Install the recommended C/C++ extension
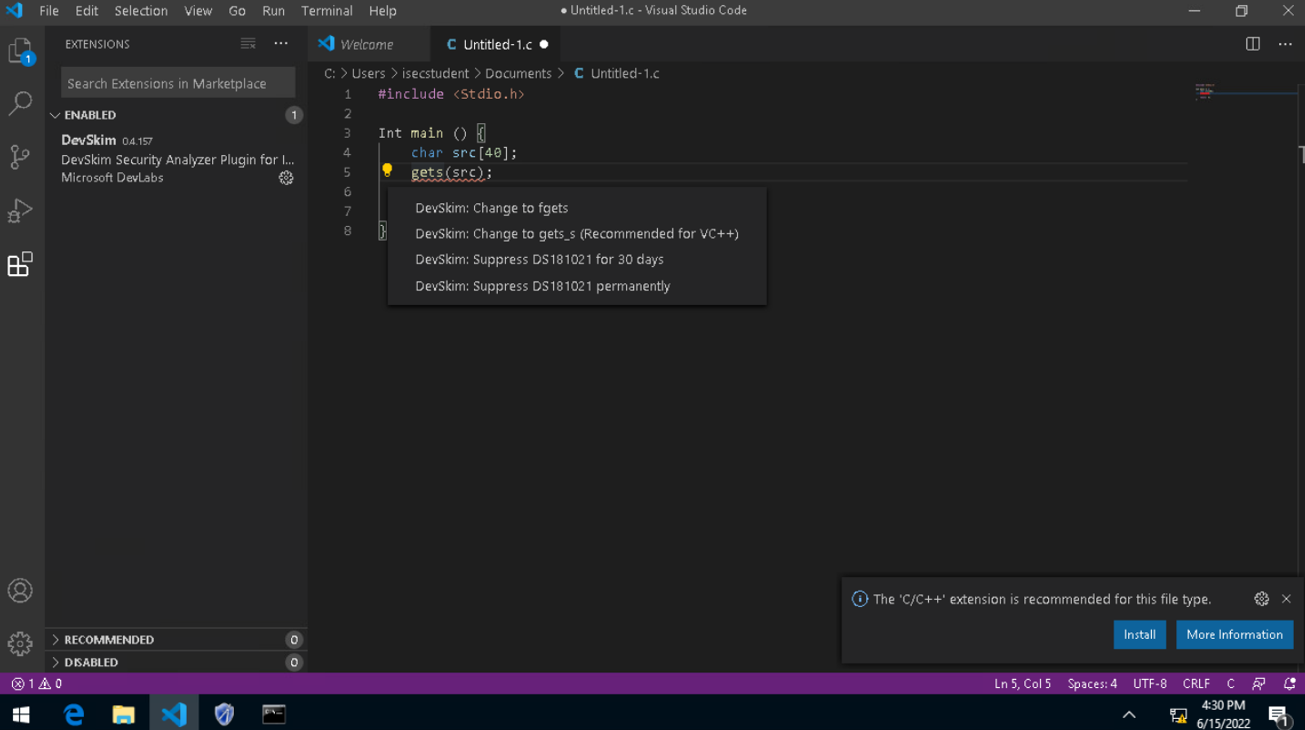This screenshot has height=730, width=1305. click(1139, 635)
